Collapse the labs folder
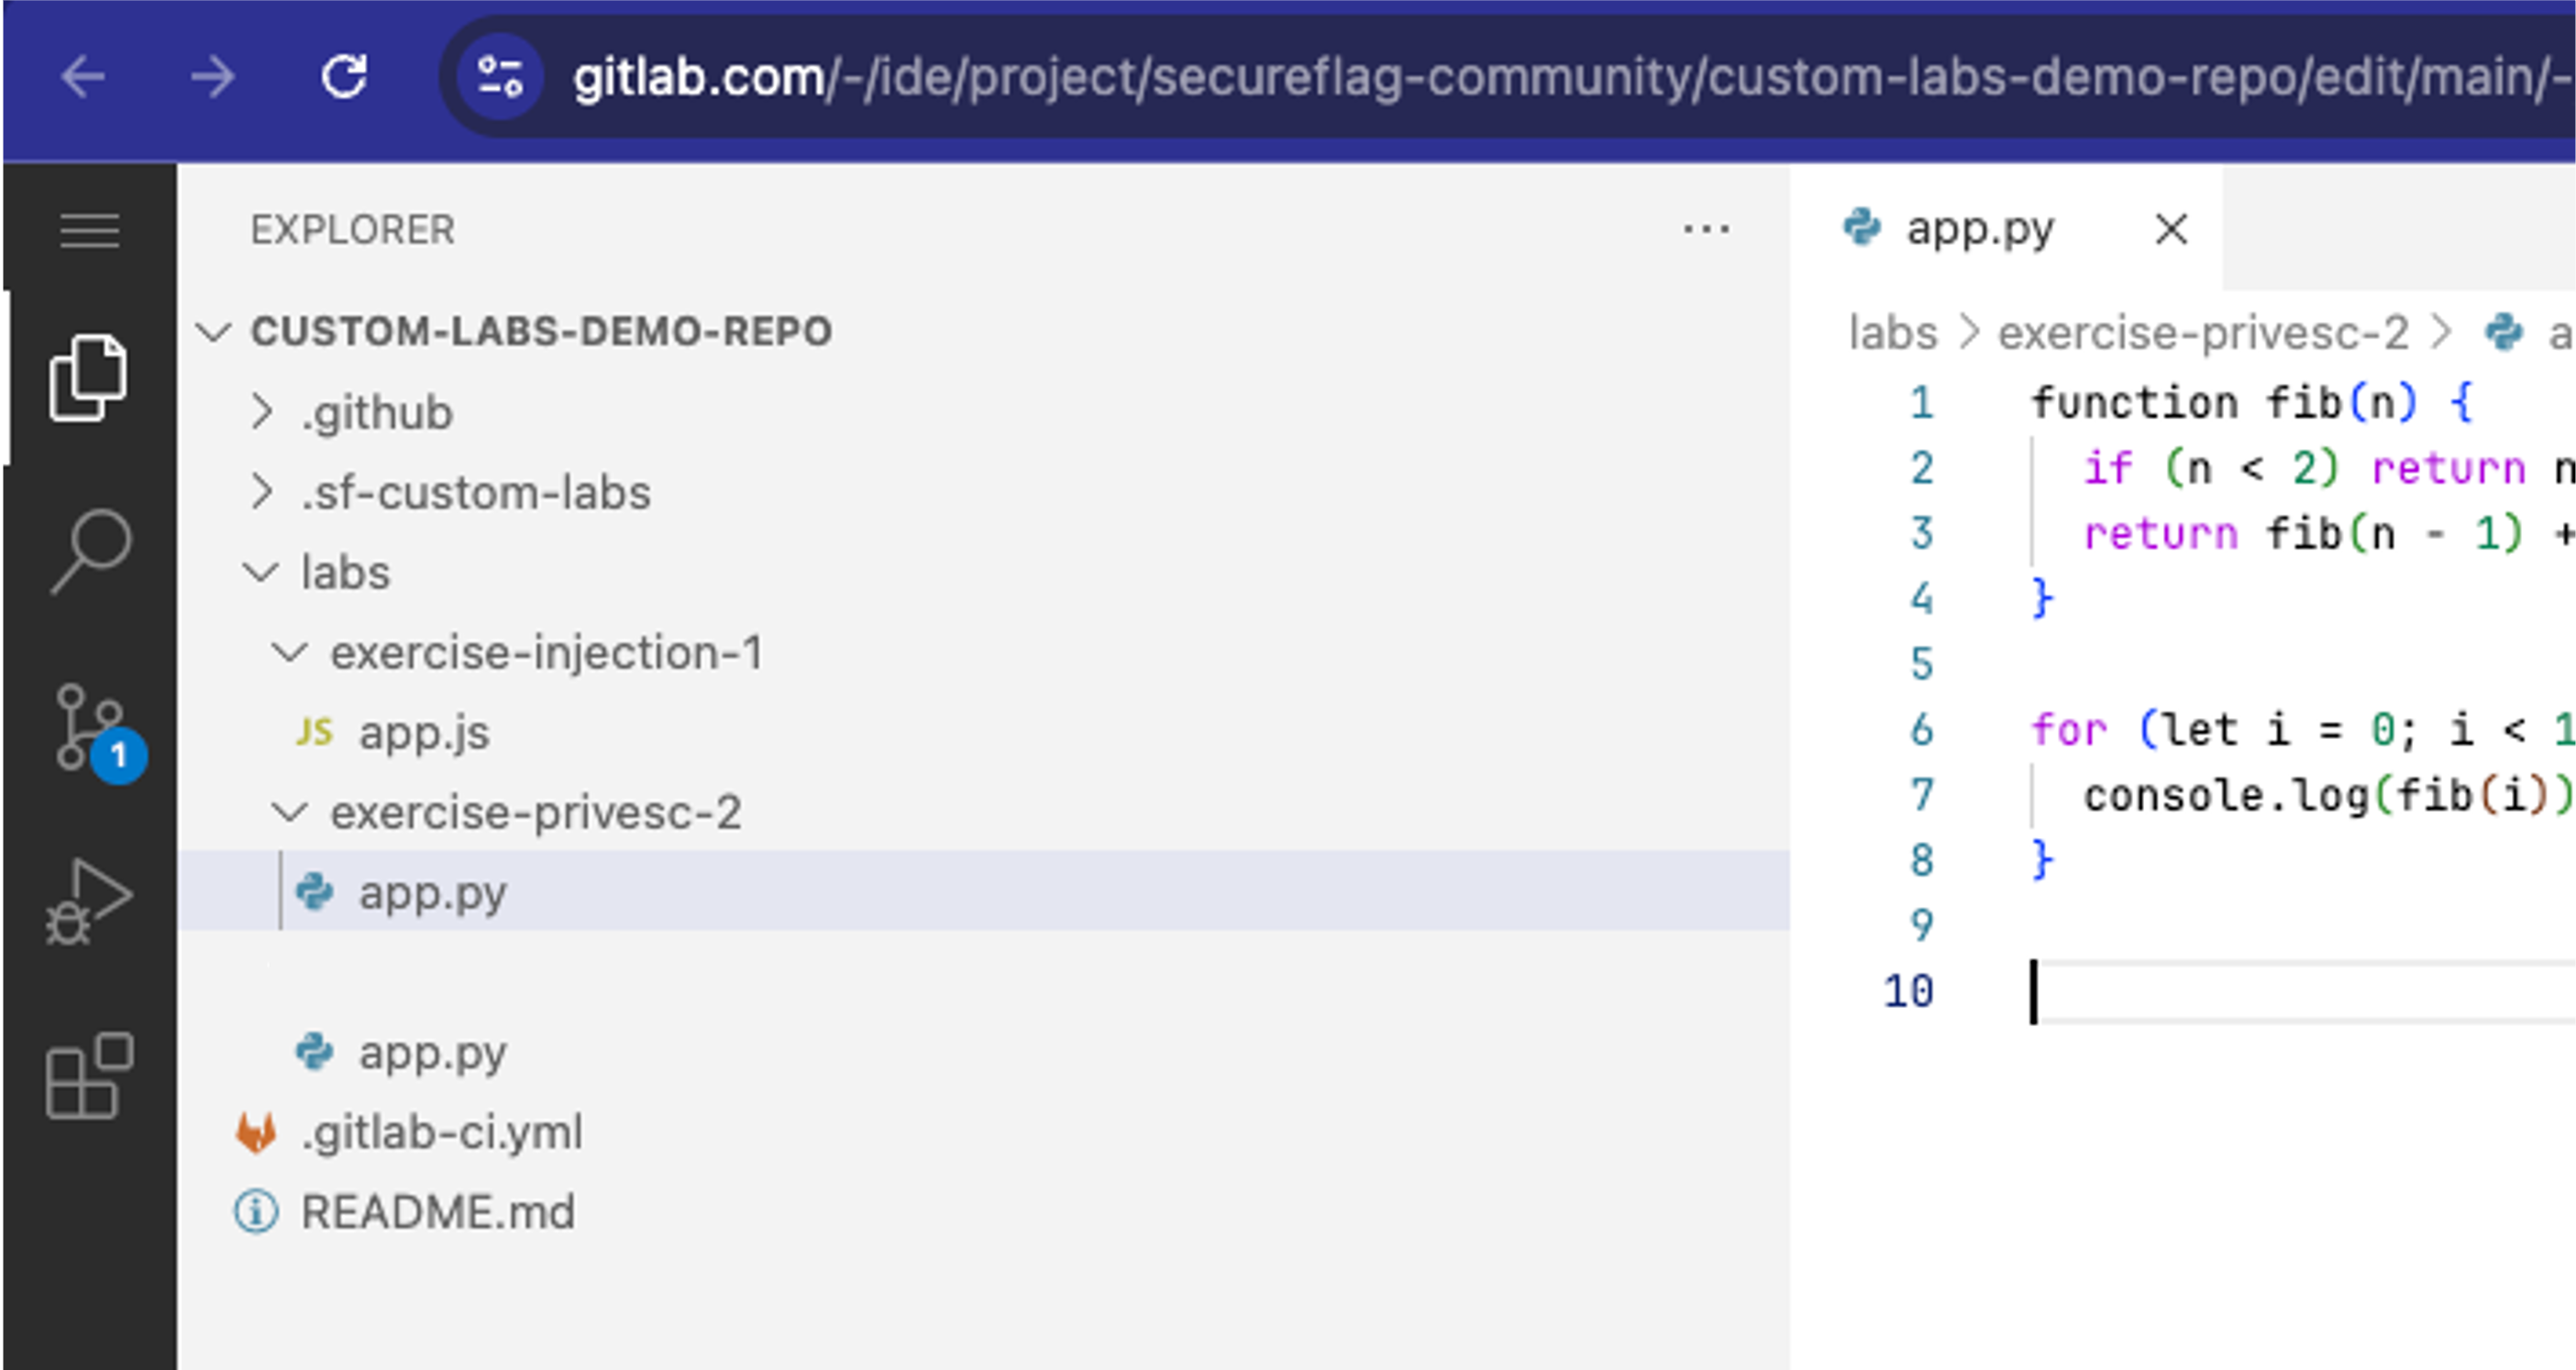 click(345, 572)
